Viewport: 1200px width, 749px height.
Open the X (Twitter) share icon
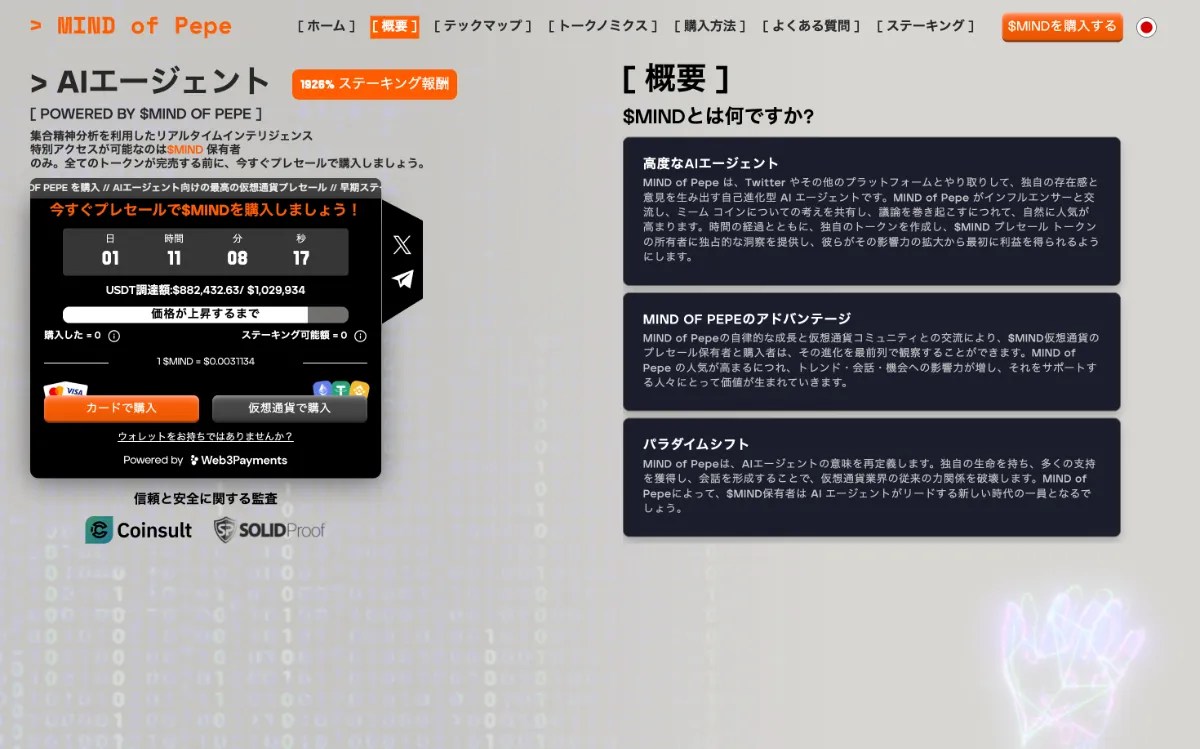(401, 244)
